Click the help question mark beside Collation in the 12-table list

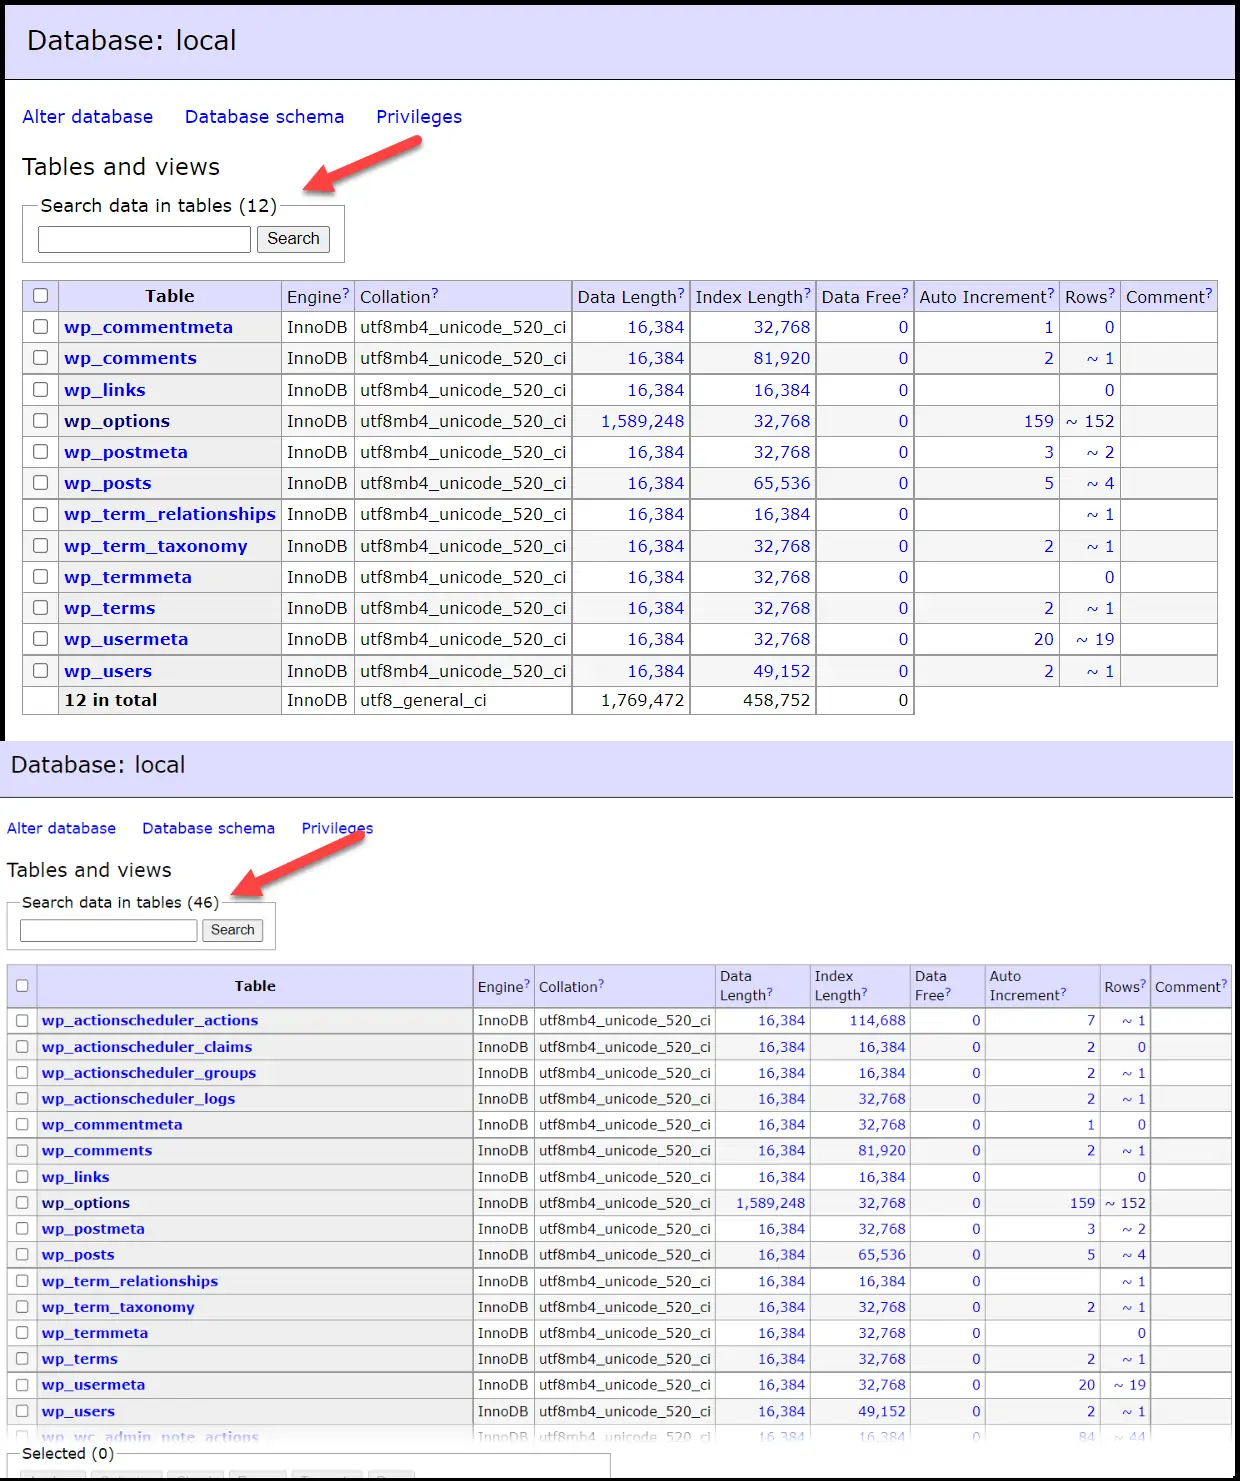[x=435, y=293]
